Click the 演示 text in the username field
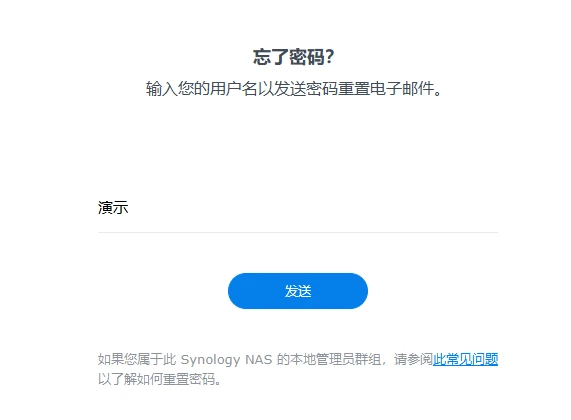The height and width of the screenshot is (420, 571). pyautogui.click(x=113, y=208)
